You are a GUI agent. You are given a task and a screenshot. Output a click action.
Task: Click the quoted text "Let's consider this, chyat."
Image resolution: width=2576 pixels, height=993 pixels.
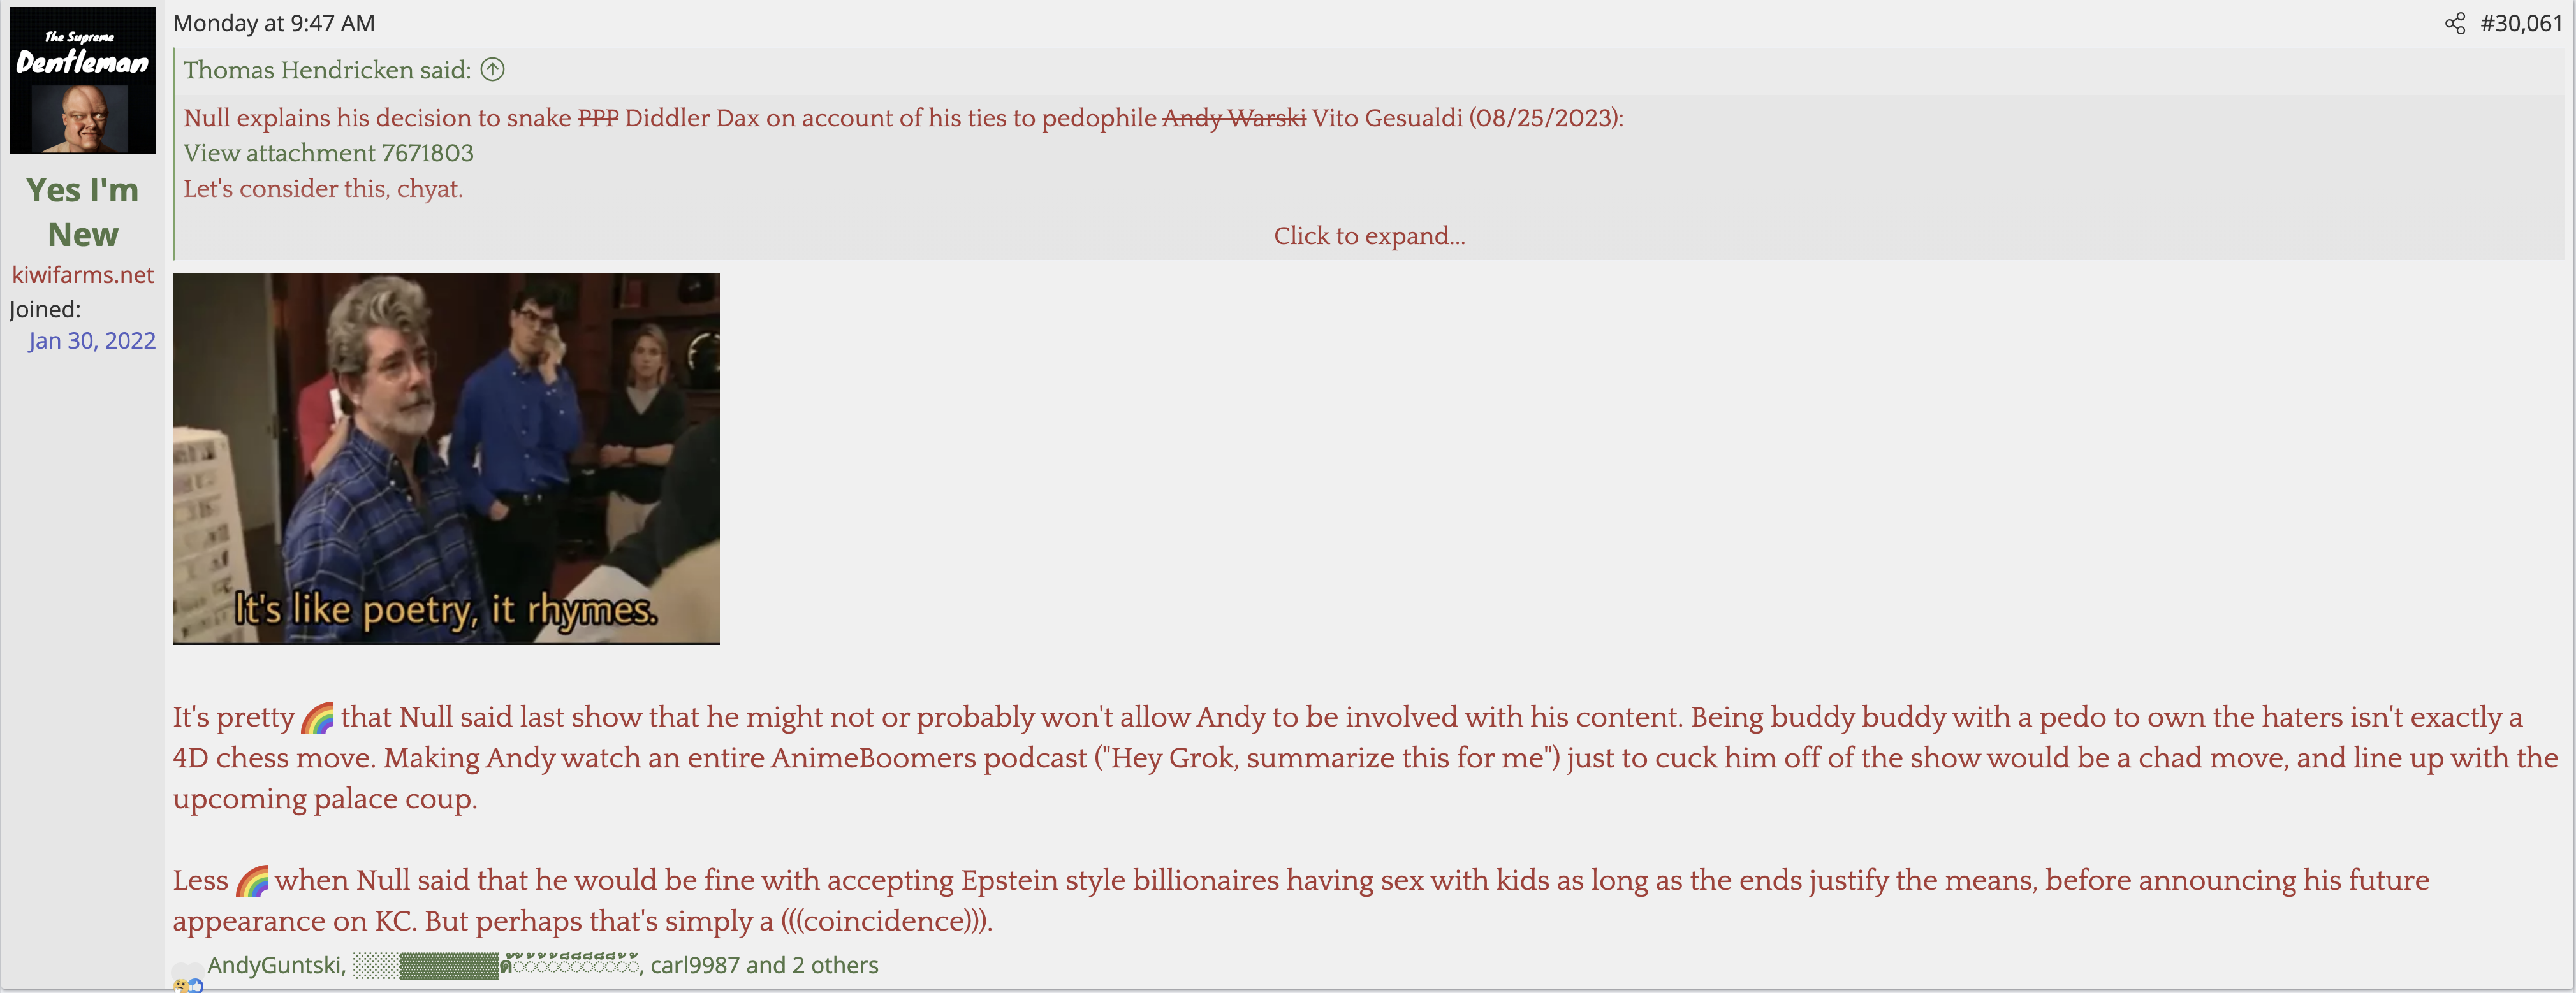coord(323,189)
